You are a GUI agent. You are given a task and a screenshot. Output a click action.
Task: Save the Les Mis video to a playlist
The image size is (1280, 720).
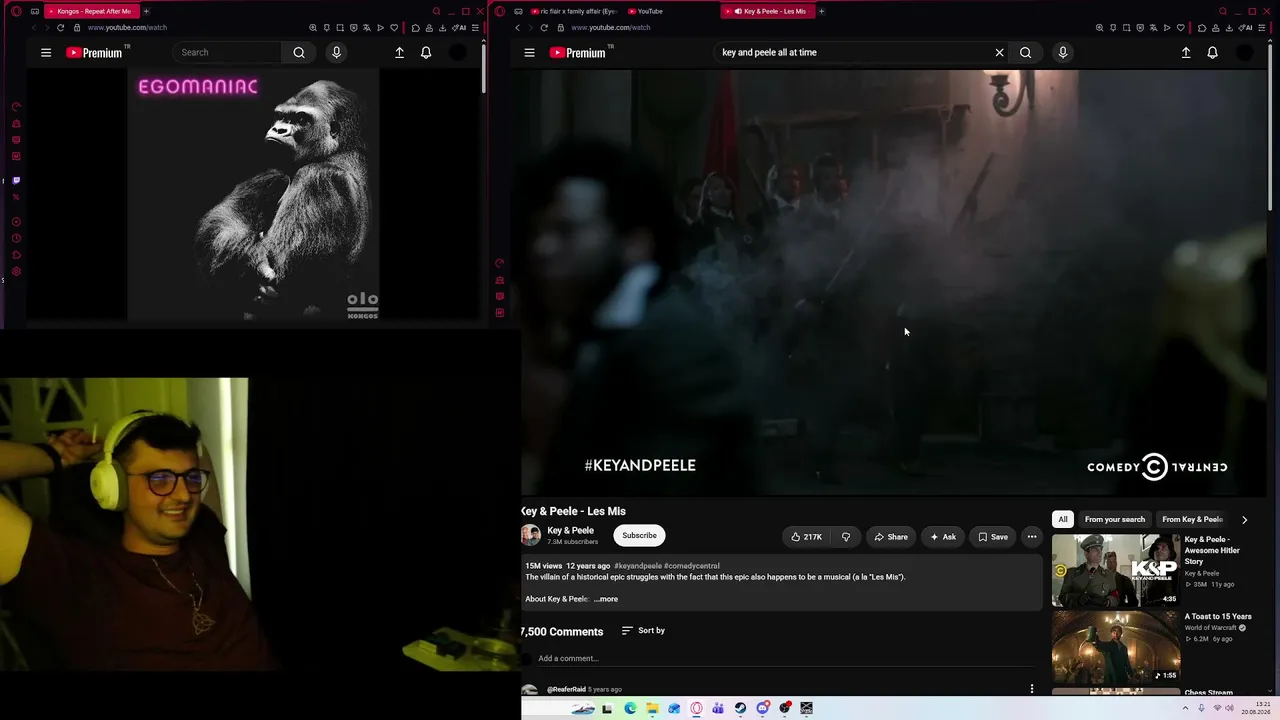click(x=993, y=537)
